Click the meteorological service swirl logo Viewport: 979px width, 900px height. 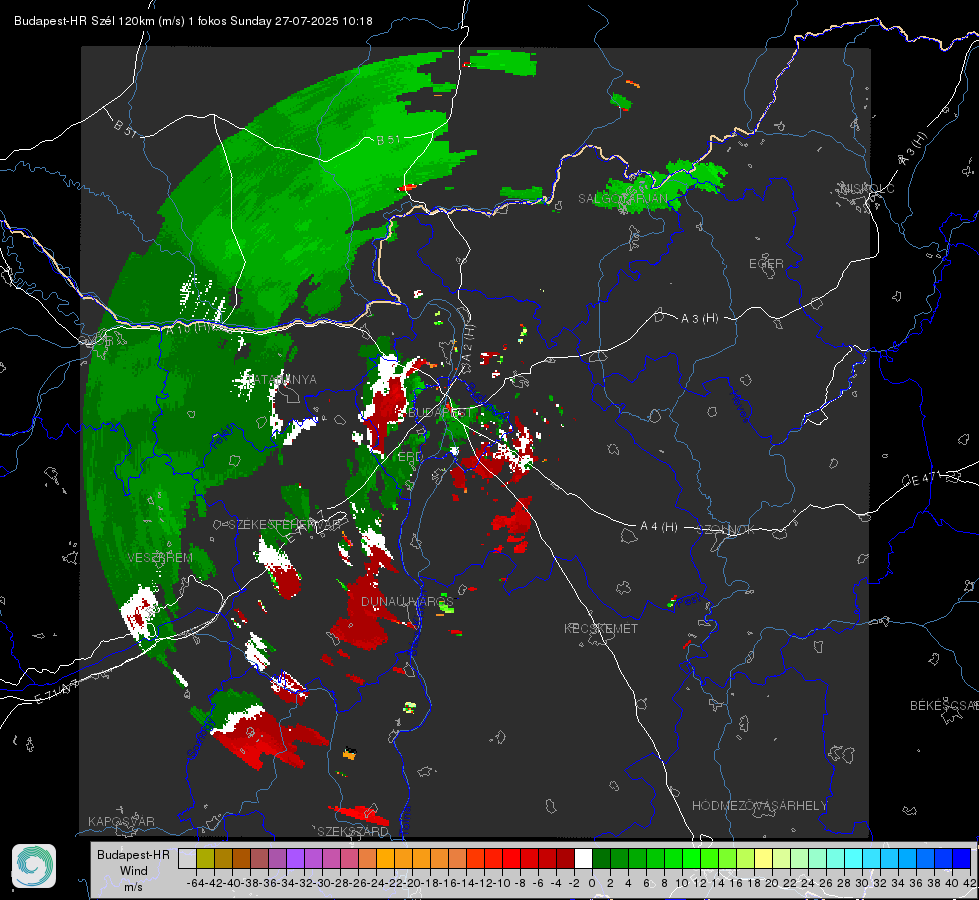click(34, 866)
